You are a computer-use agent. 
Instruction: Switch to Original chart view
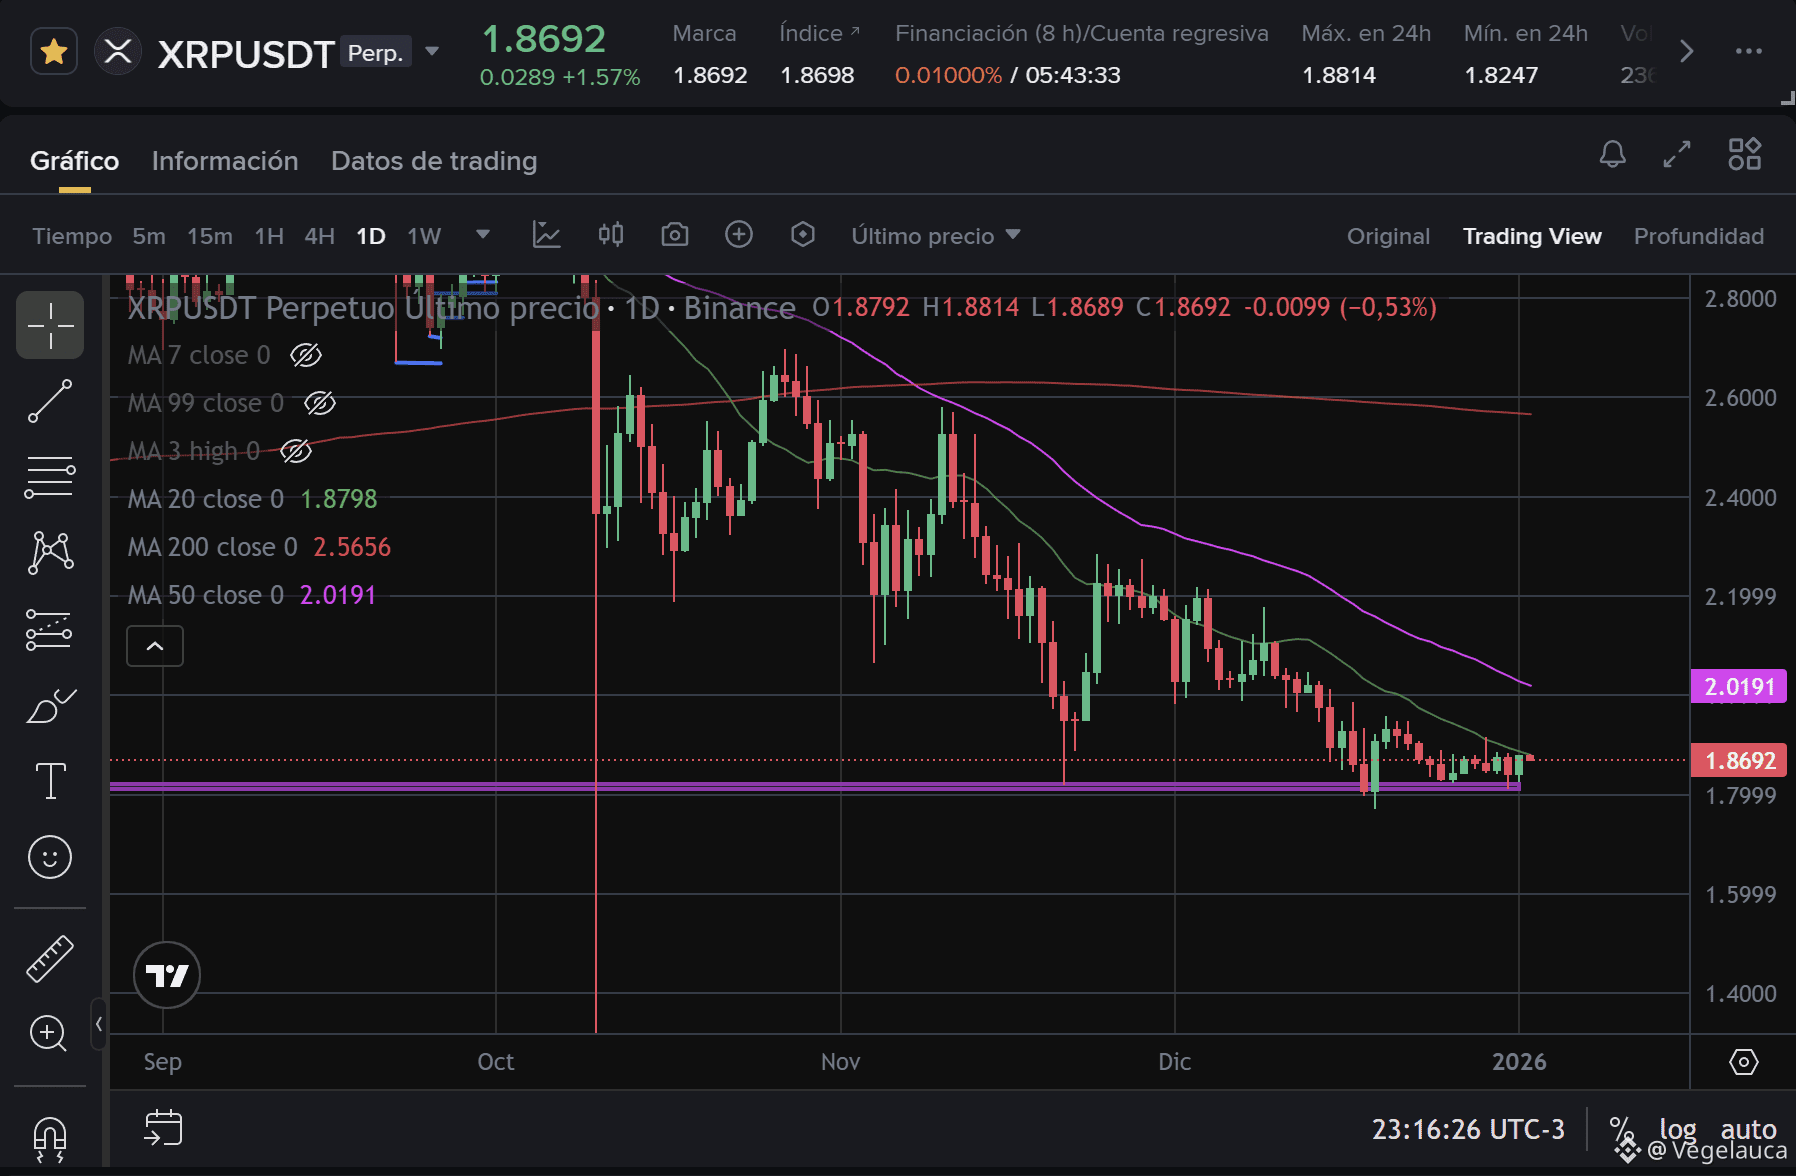coord(1388,236)
